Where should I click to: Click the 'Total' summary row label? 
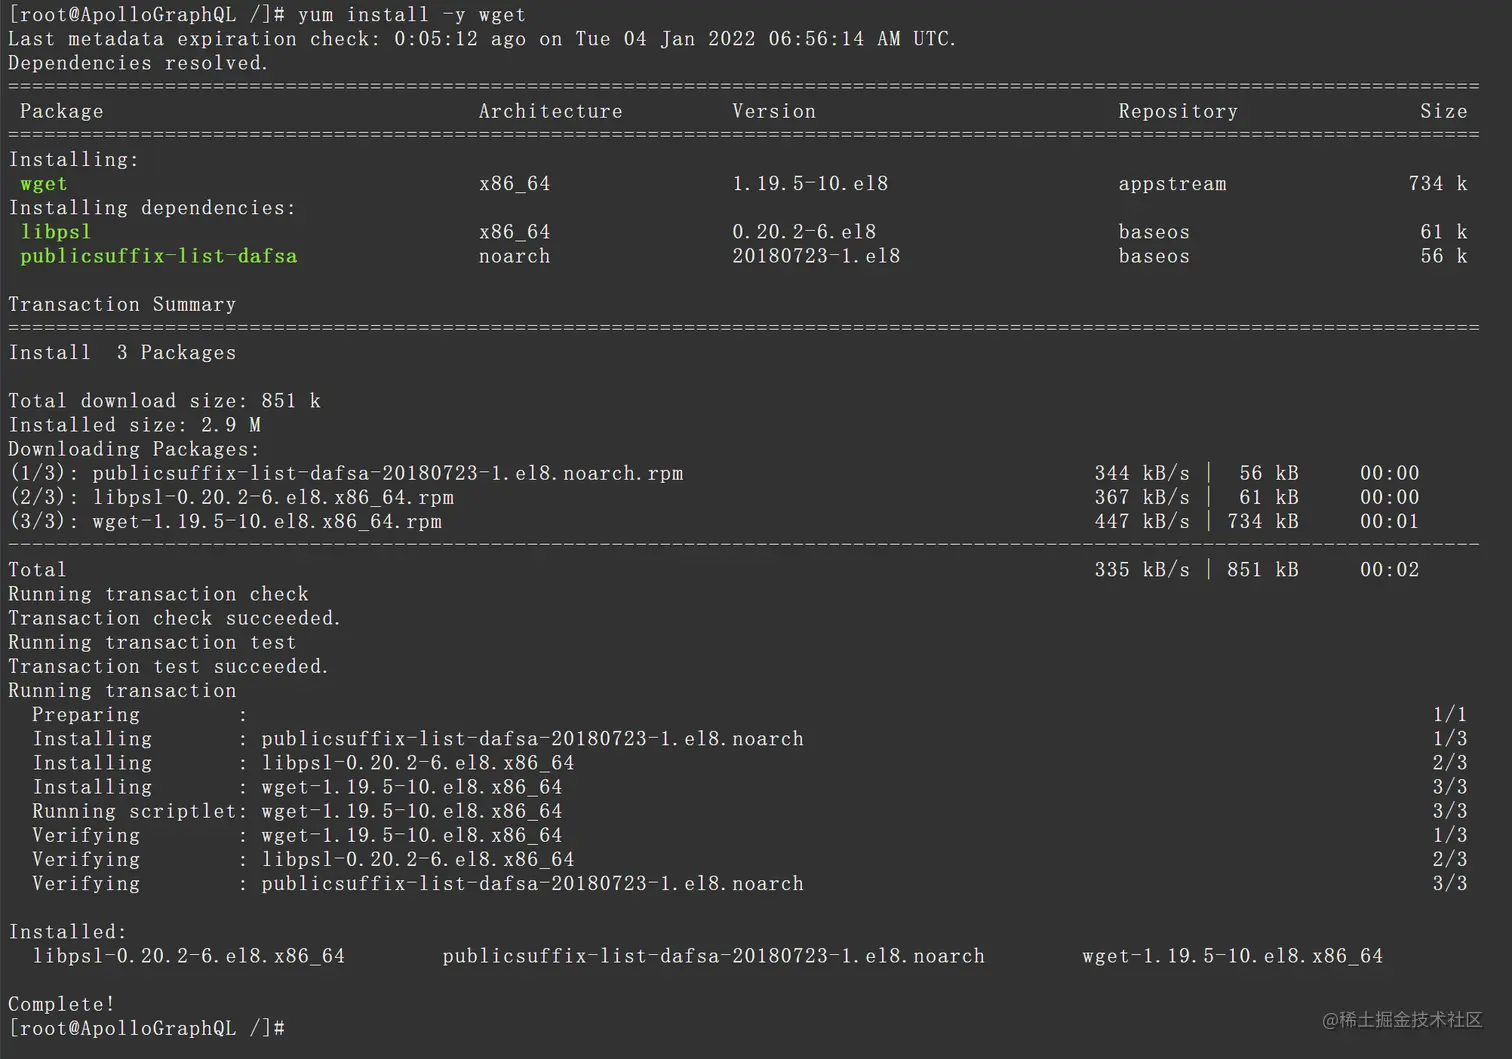click(x=37, y=570)
